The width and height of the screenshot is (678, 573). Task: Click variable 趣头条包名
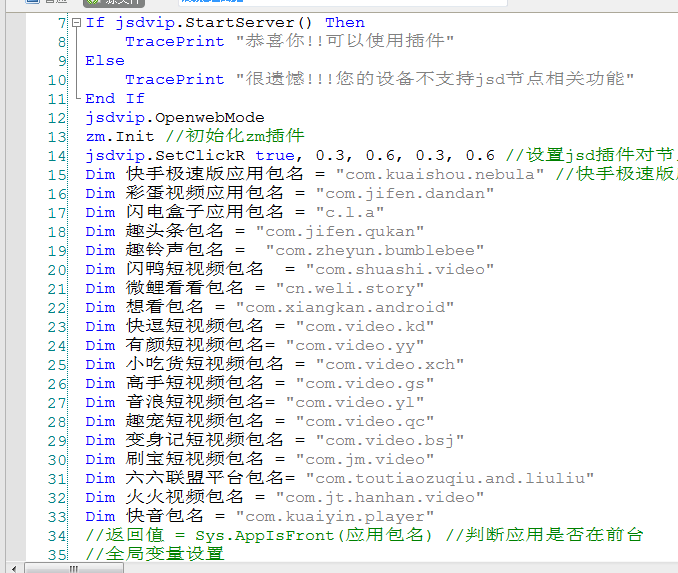point(175,231)
